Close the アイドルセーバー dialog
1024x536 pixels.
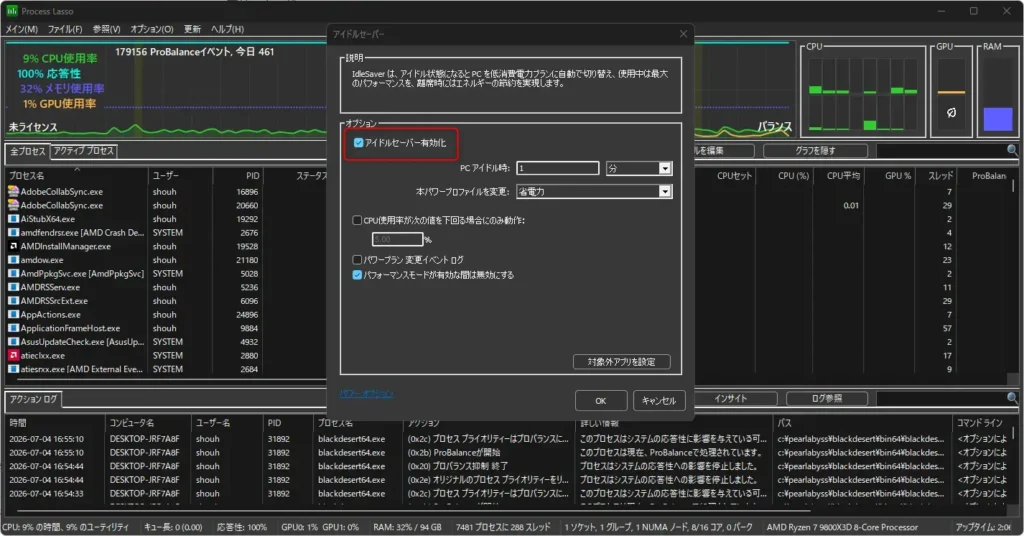[683, 34]
